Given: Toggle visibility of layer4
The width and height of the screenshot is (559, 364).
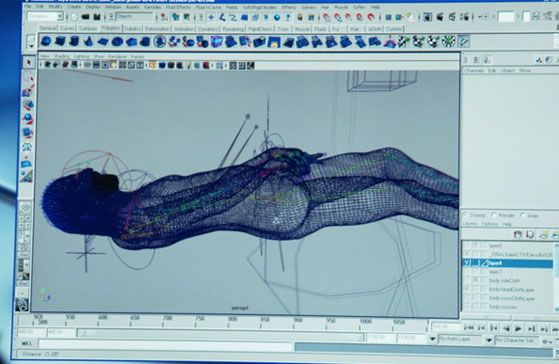Looking at the screenshot, I should pyautogui.click(x=467, y=263).
